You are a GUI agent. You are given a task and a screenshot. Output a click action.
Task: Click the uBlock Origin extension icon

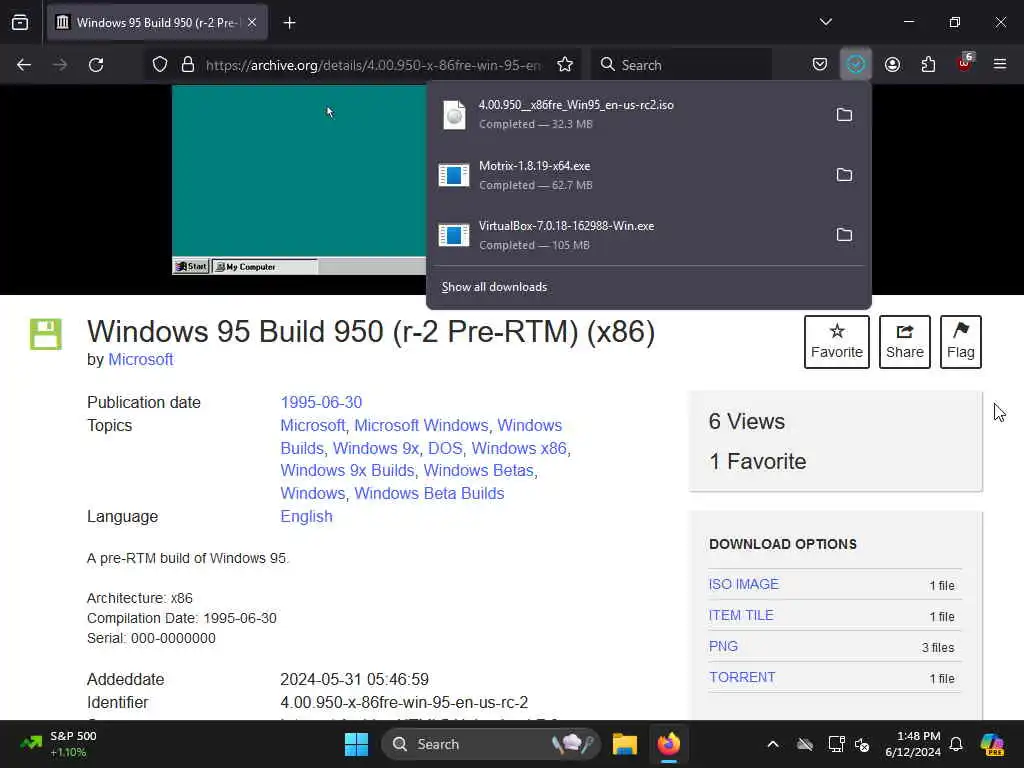coord(965,63)
